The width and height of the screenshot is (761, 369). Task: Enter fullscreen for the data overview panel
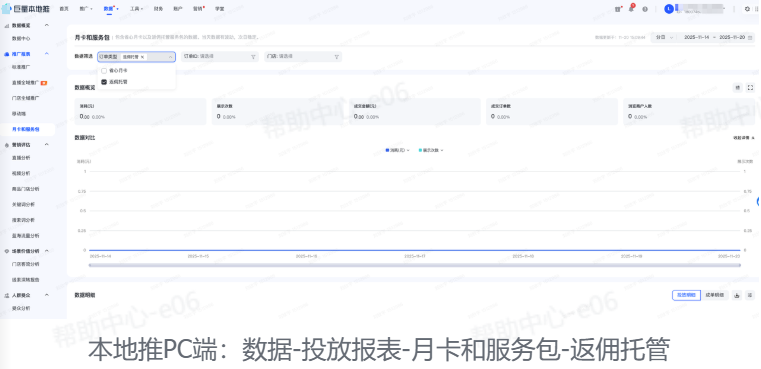(x=750, y=87)
